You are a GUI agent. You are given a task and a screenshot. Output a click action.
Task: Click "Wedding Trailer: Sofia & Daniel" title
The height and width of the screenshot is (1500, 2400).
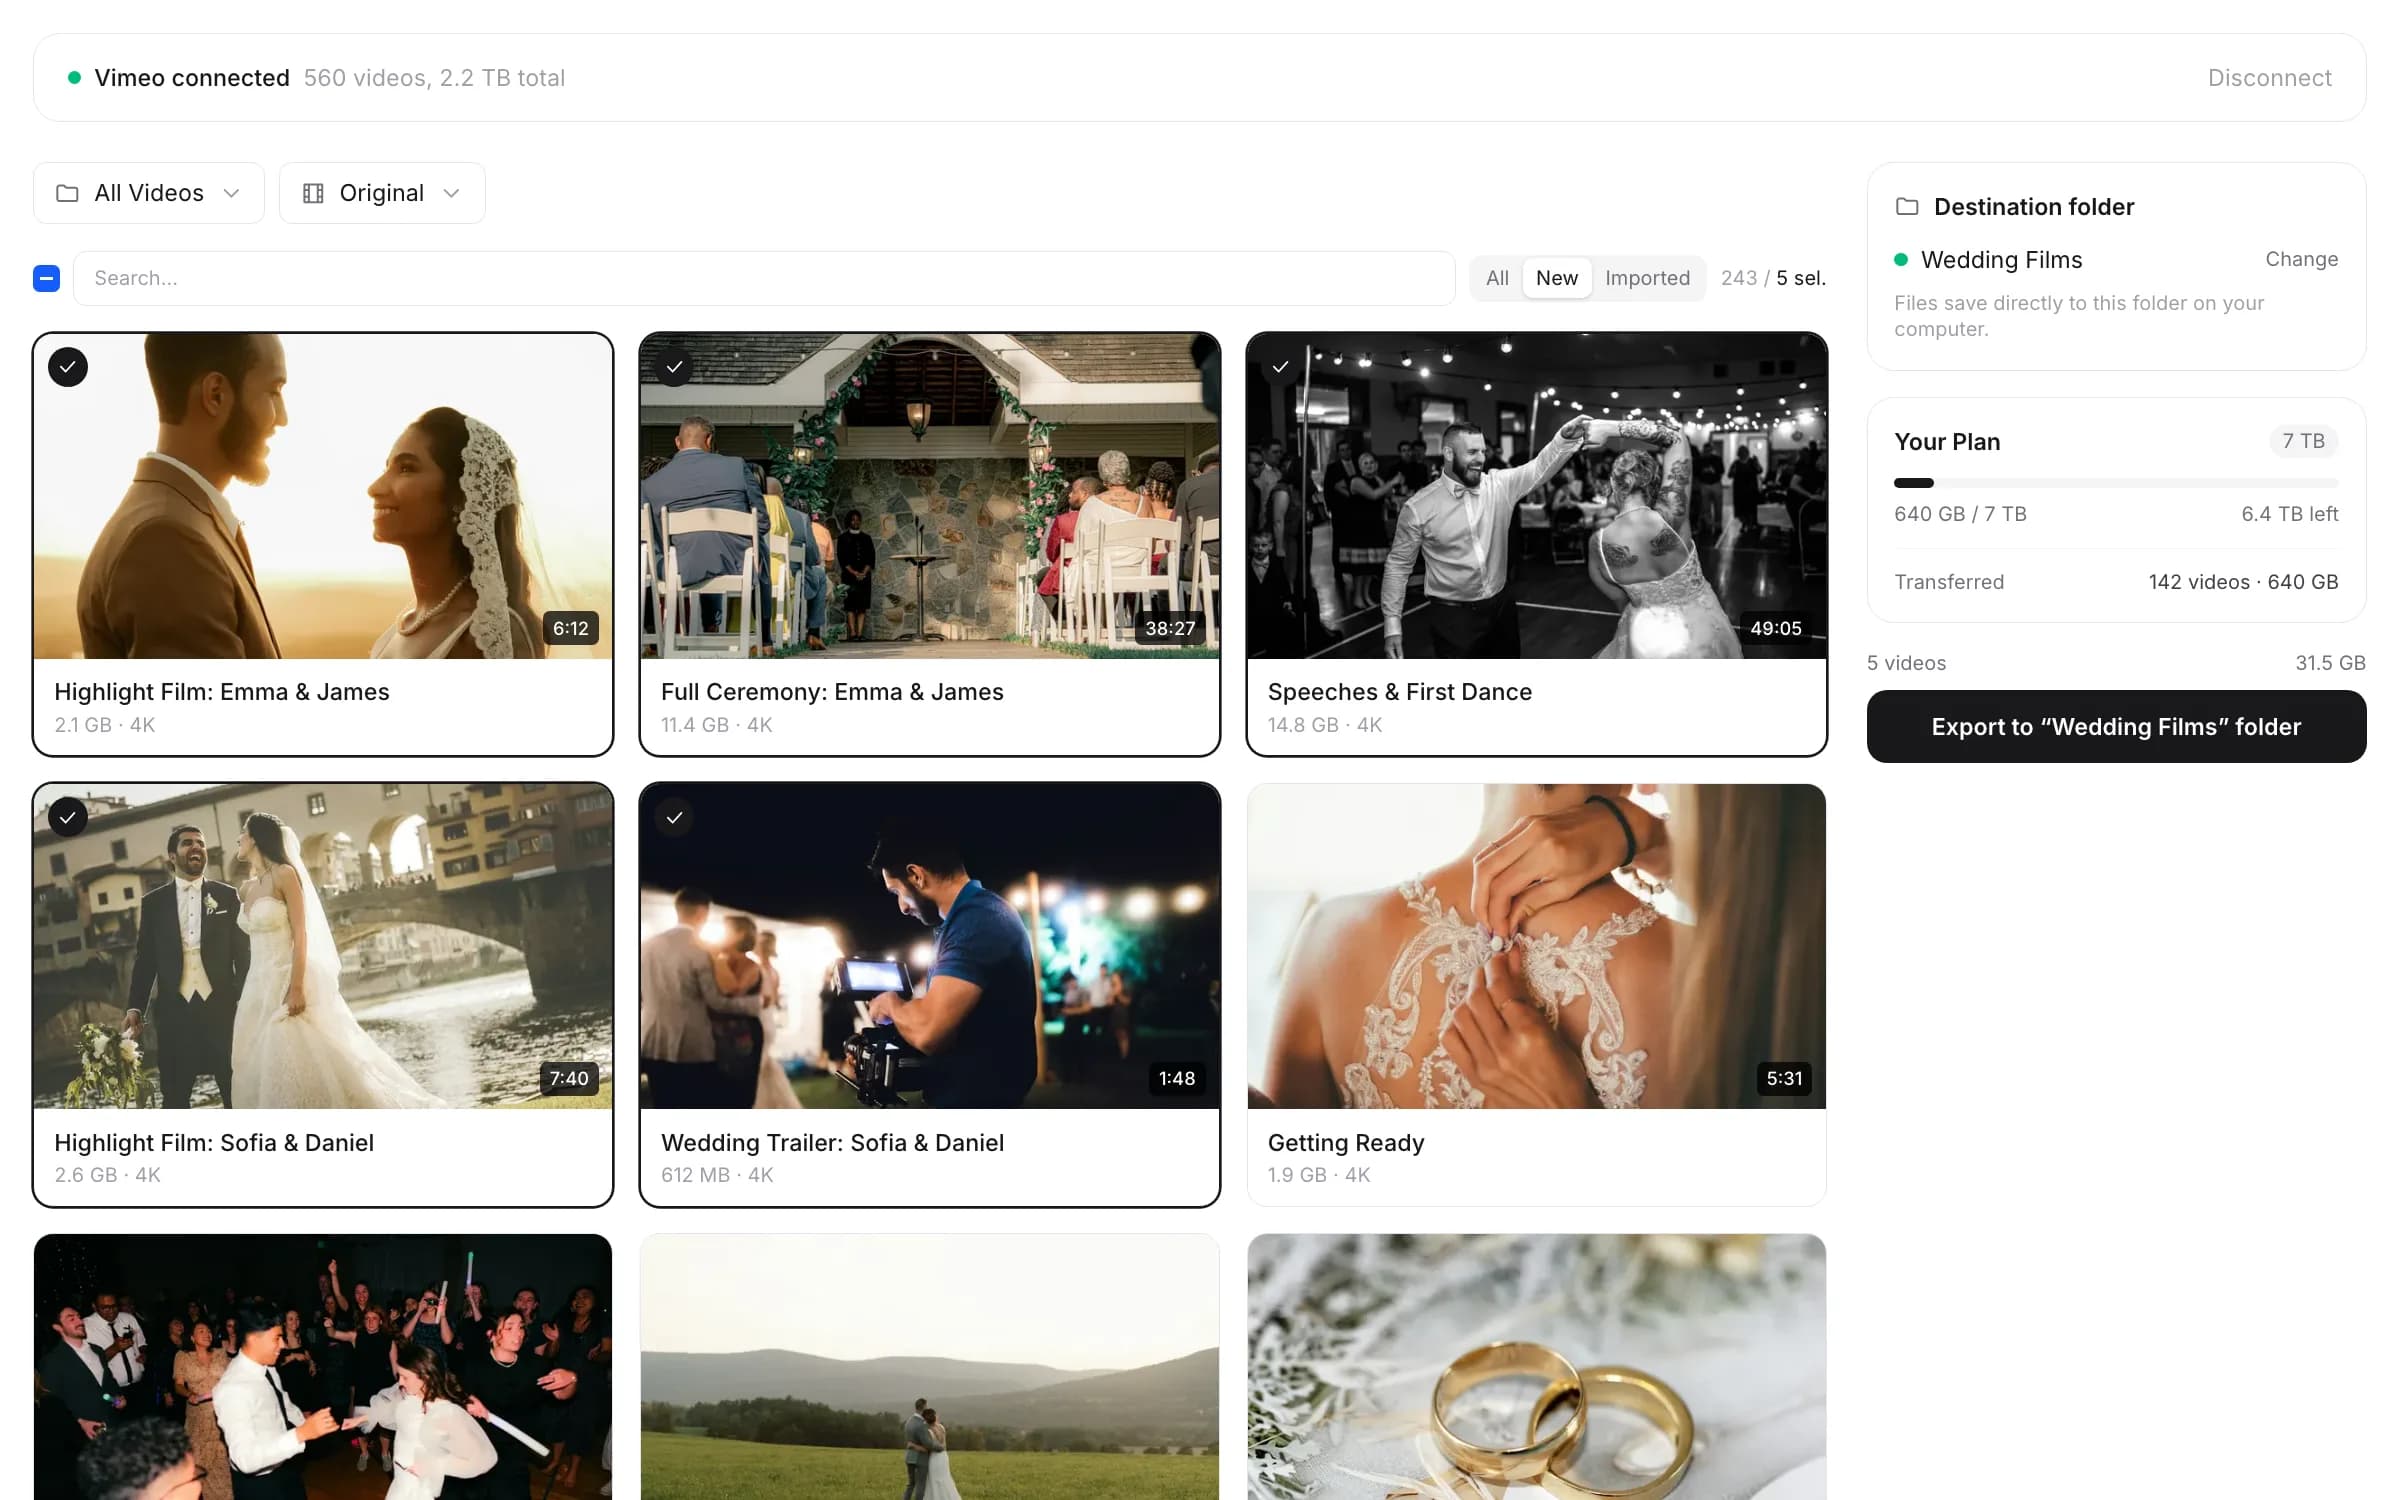coord(832,1143)
